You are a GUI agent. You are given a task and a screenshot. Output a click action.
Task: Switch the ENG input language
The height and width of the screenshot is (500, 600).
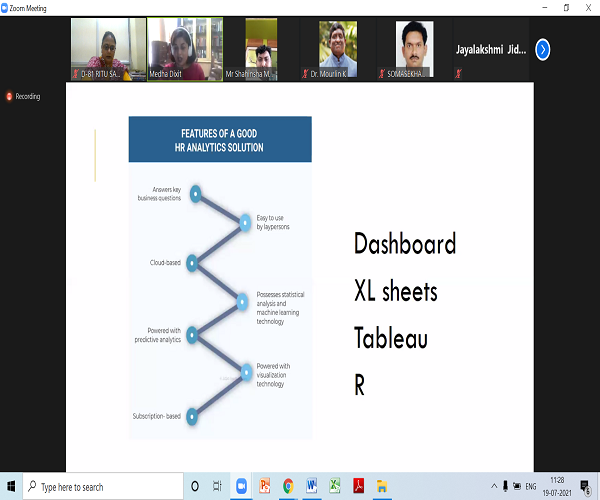pos(531,487)
